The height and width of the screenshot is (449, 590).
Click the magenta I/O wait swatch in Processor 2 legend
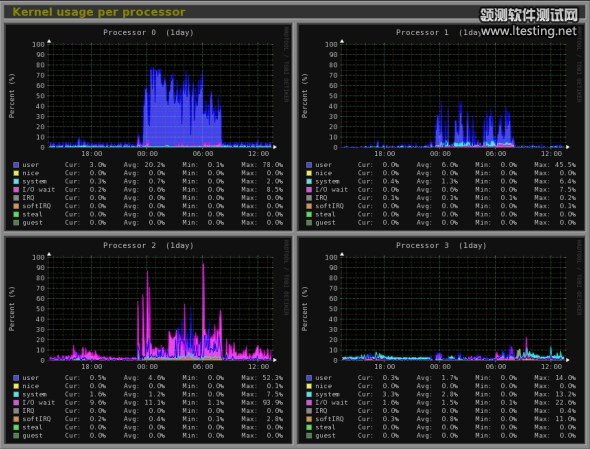tap(16, 403)
